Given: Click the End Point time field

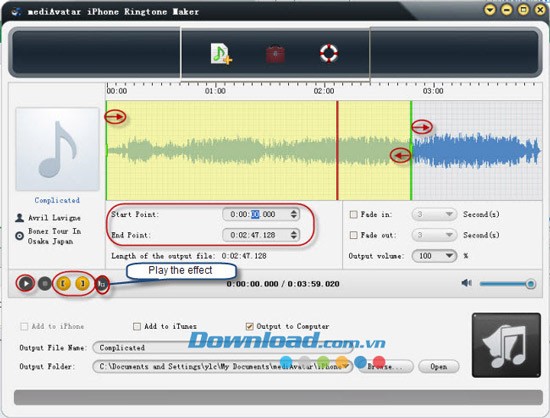Looking at the screenshot, I should click(261, 235).
